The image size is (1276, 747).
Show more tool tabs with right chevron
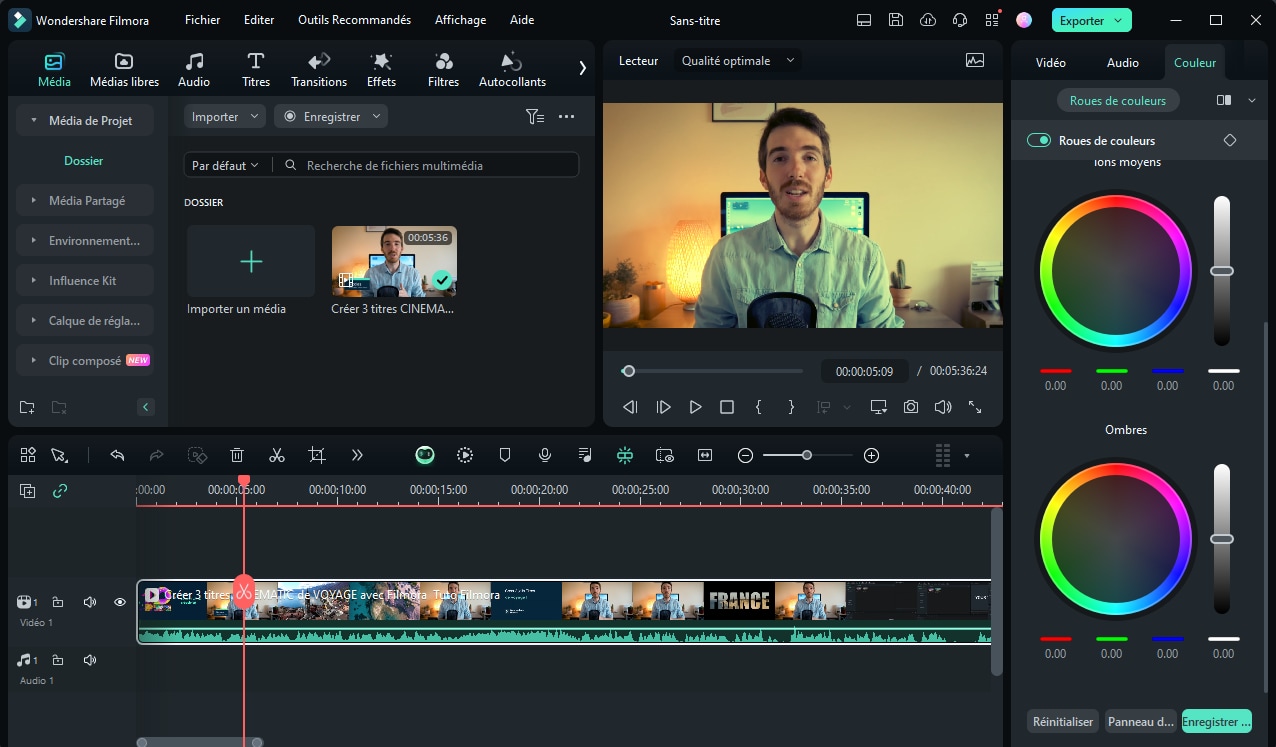click(582, 68)
